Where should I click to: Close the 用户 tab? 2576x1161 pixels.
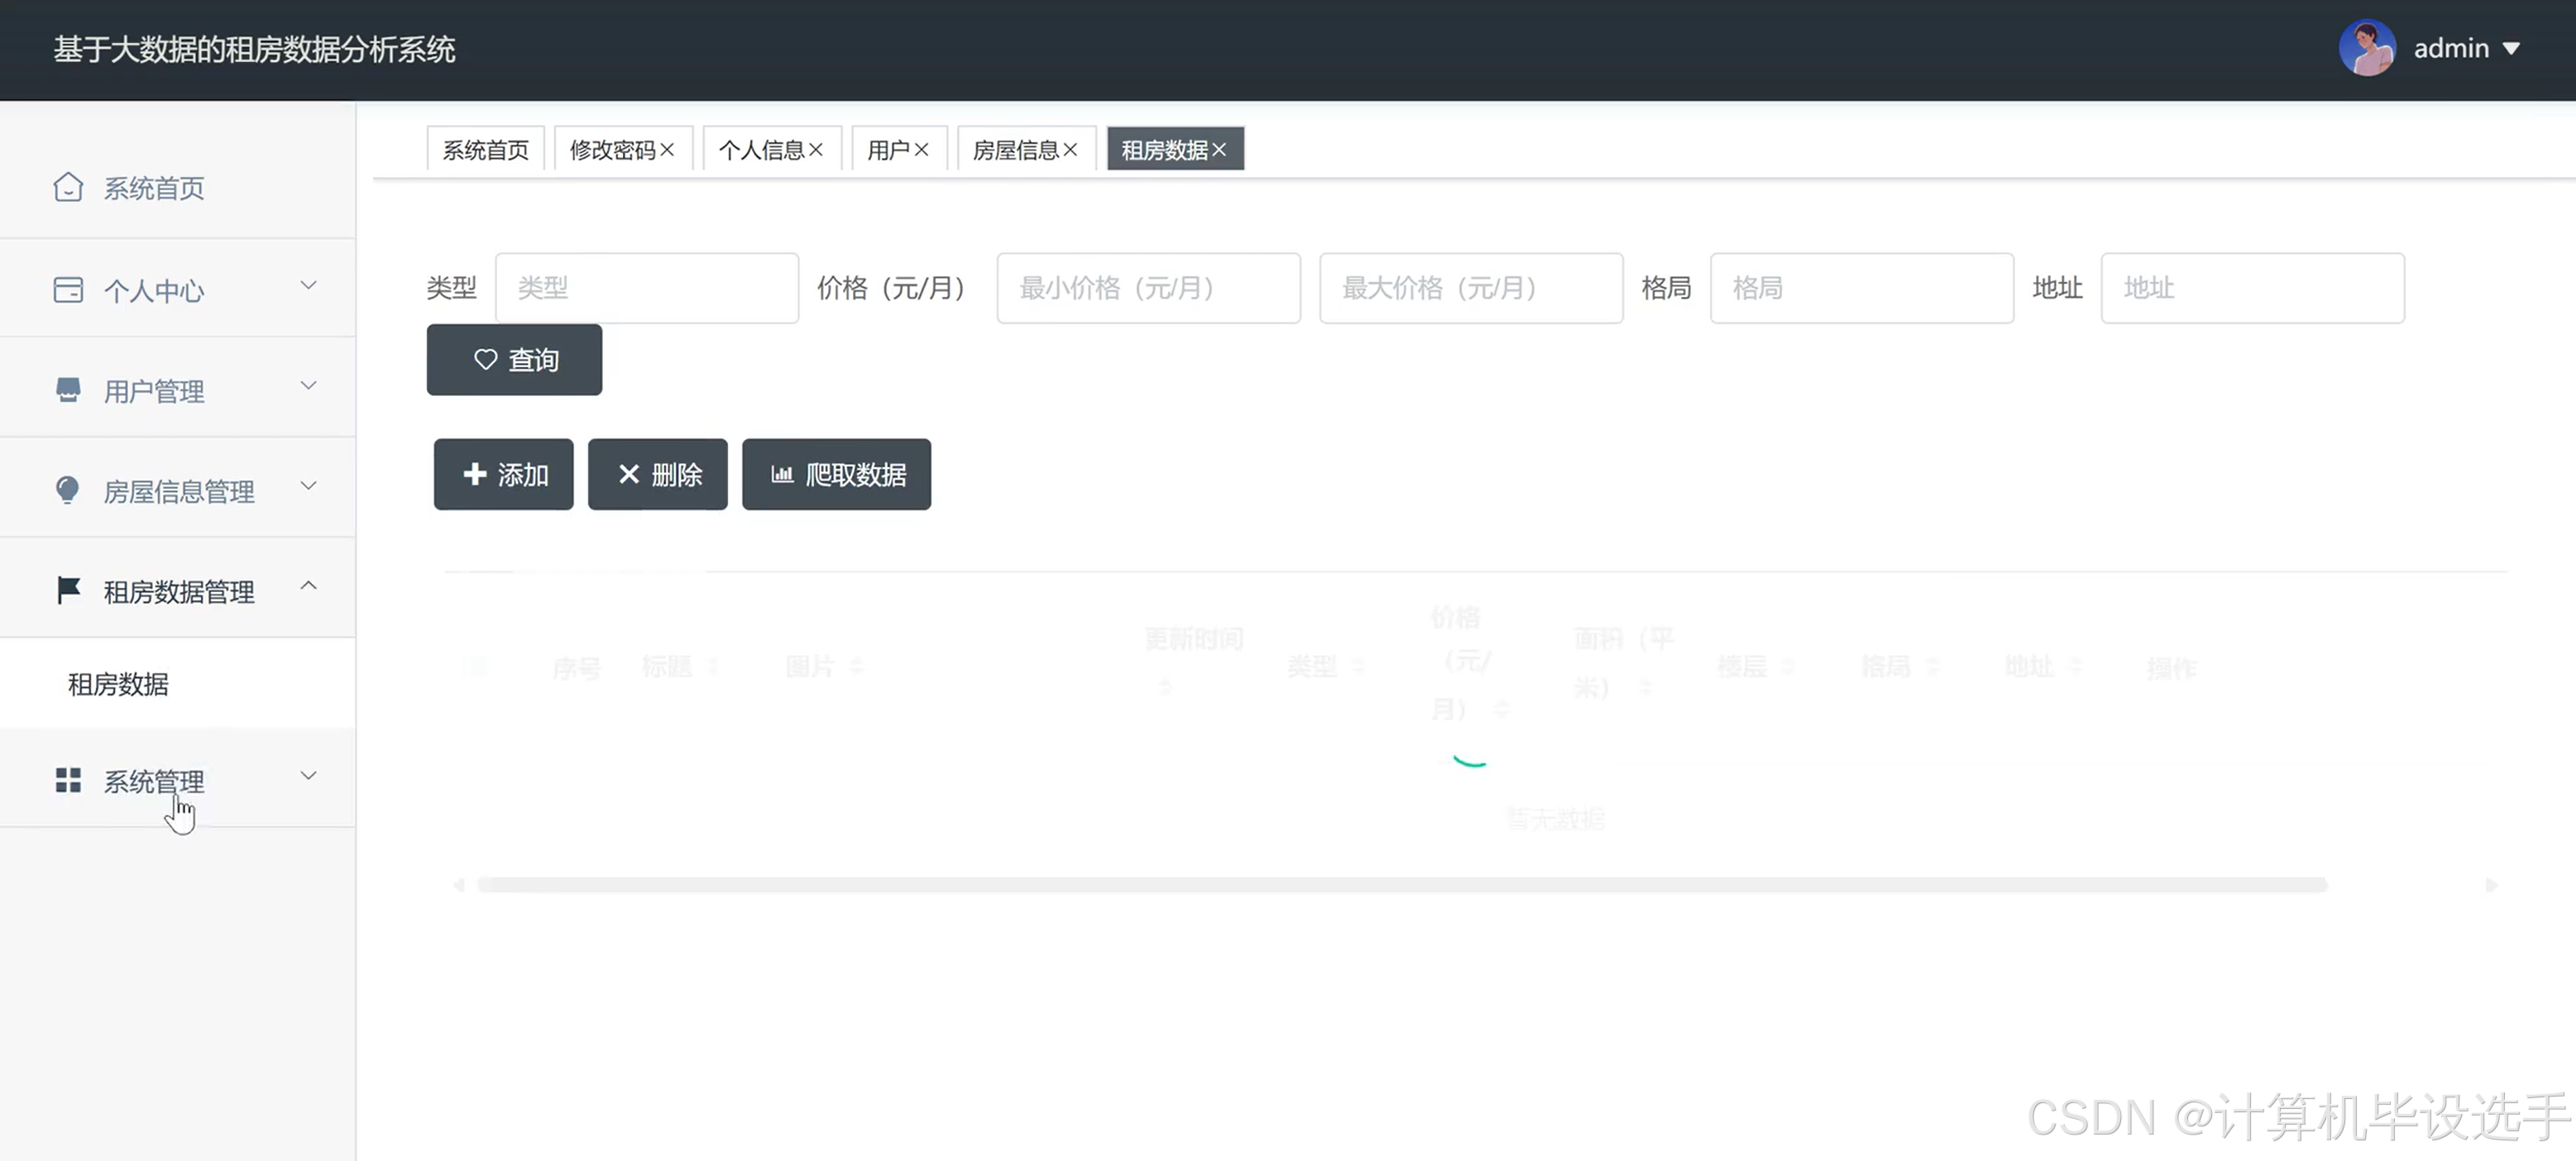921,150
